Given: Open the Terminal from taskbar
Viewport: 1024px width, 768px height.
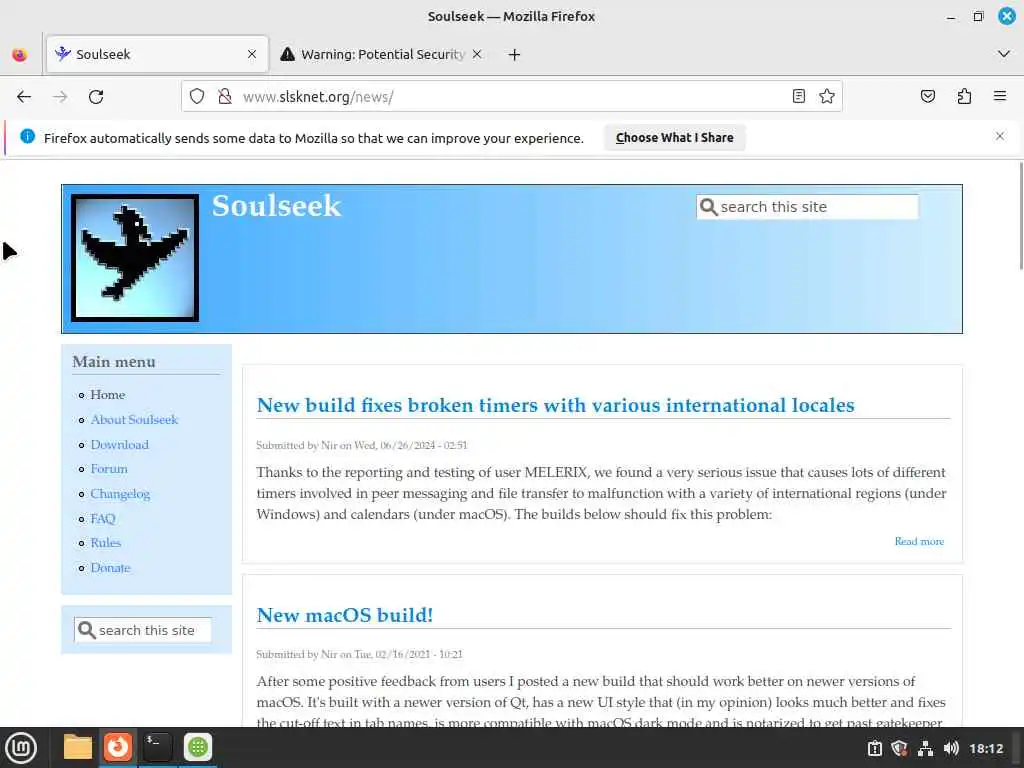Looking at the screenshot, I should coord(157,747).
